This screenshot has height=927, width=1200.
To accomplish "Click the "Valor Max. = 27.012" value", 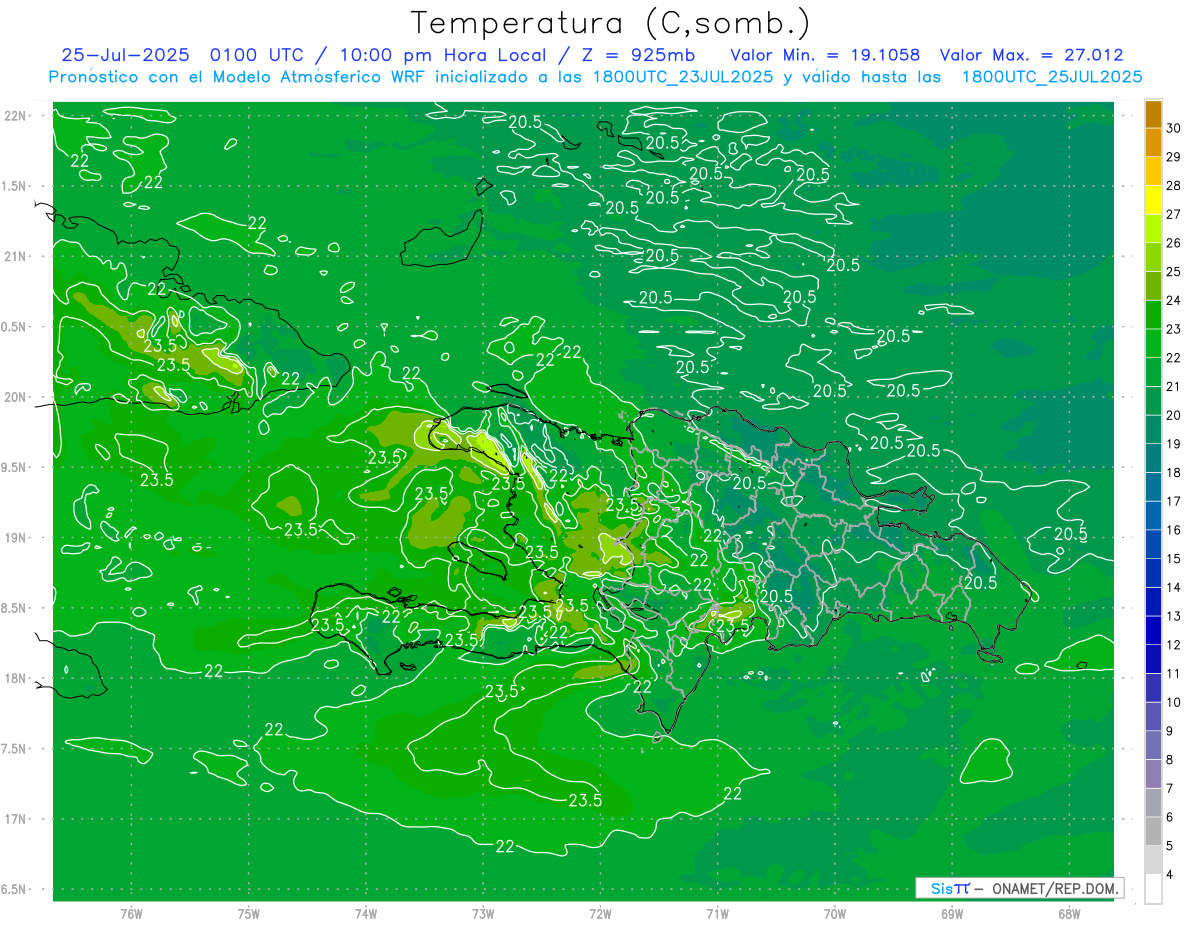I will (1034, 56).
